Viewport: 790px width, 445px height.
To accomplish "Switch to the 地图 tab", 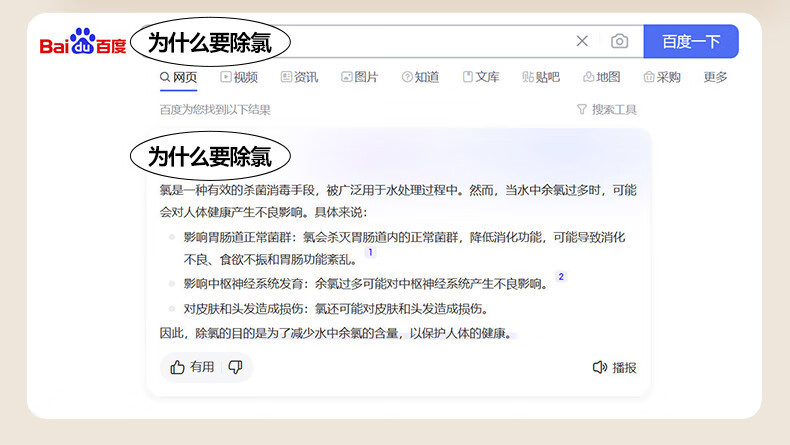I will coord(602,77).
